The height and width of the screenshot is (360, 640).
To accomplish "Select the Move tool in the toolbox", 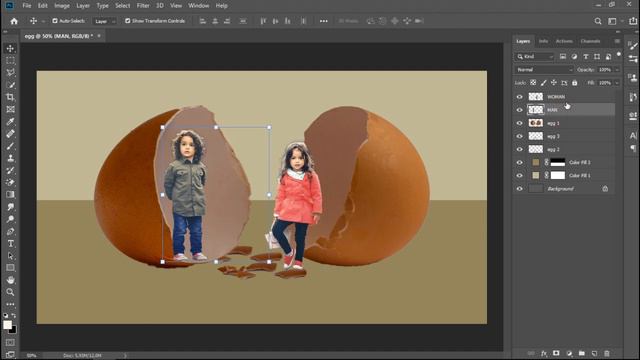I will tap(11, 49).
